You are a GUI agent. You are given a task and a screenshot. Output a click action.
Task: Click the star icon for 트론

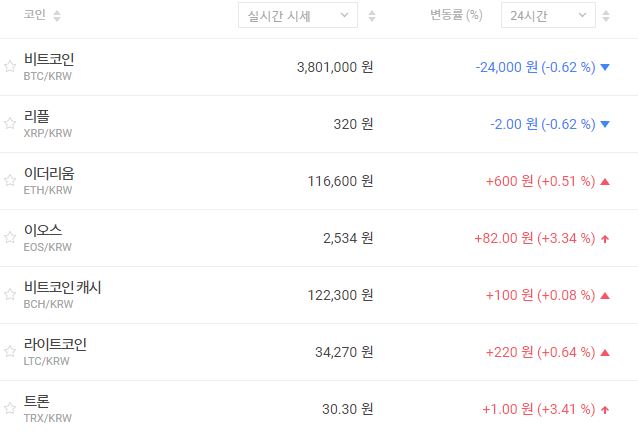tap(10, 409)
